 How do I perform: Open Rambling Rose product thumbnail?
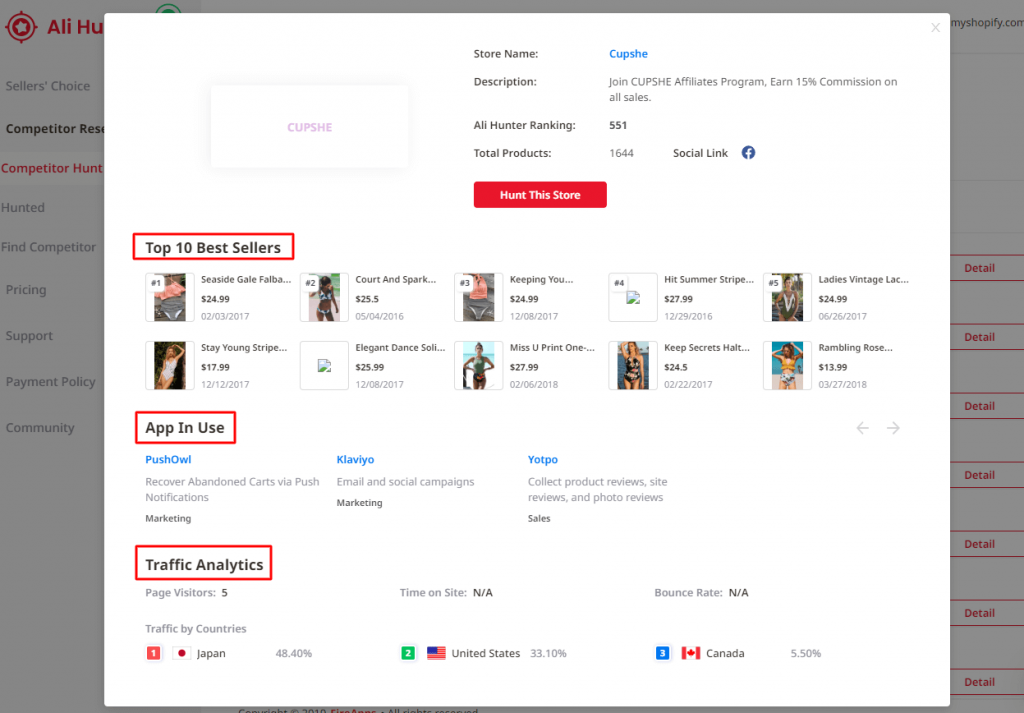[x=788, y=366]
